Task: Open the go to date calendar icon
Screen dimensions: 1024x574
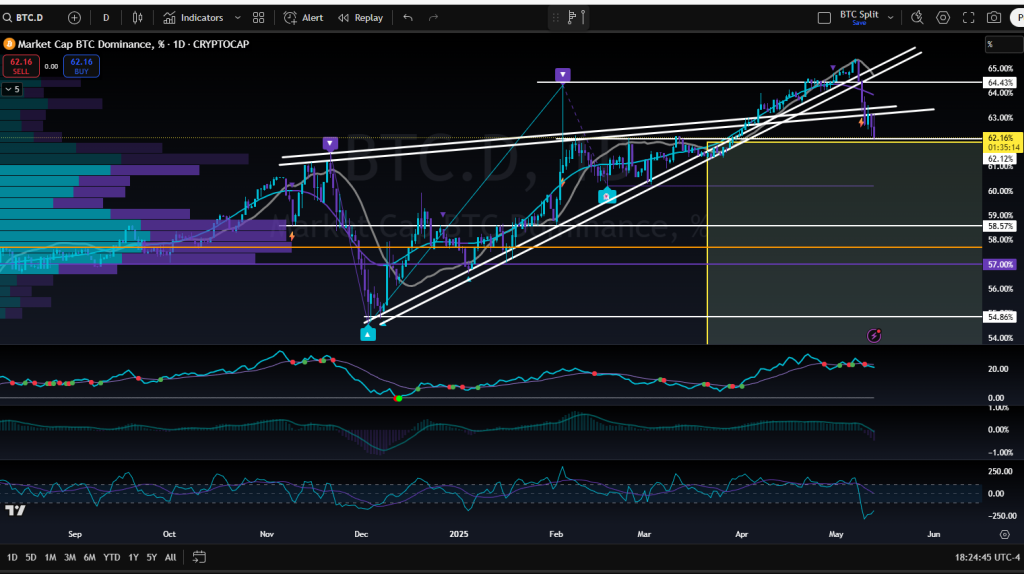Action: (199, 557)
